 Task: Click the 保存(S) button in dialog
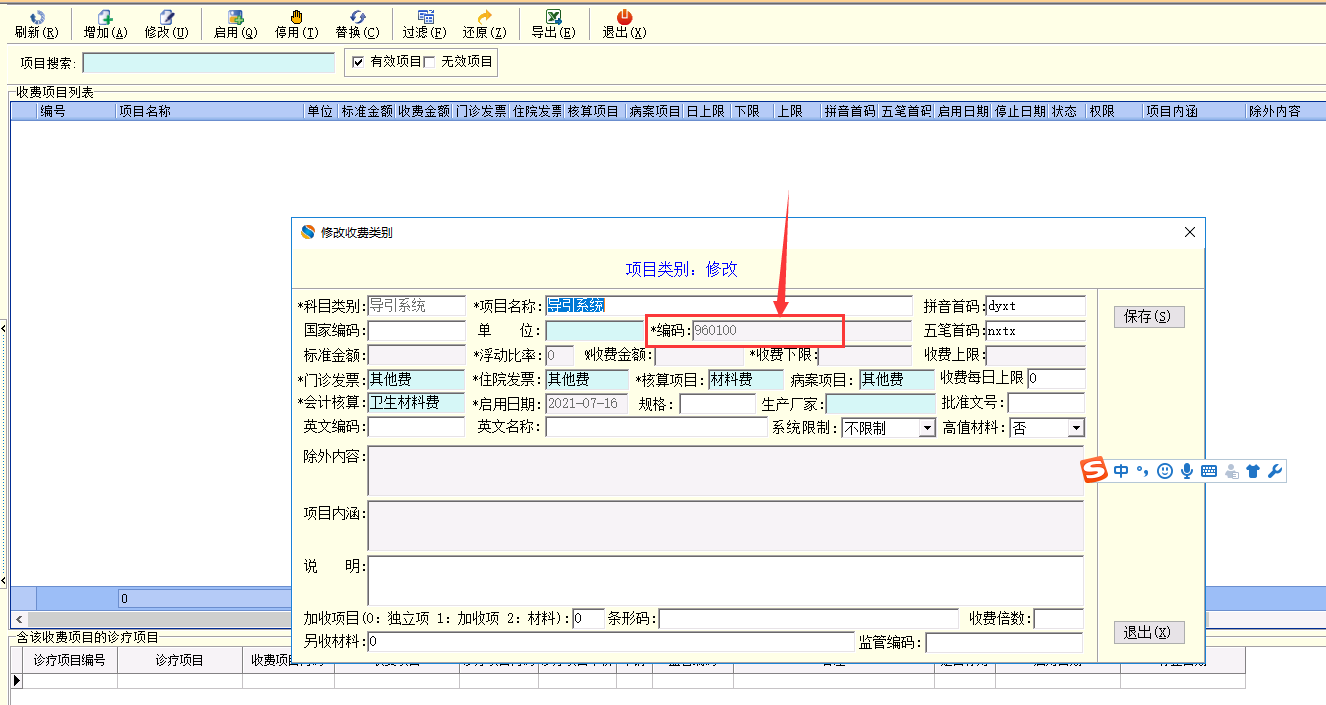1148,317
